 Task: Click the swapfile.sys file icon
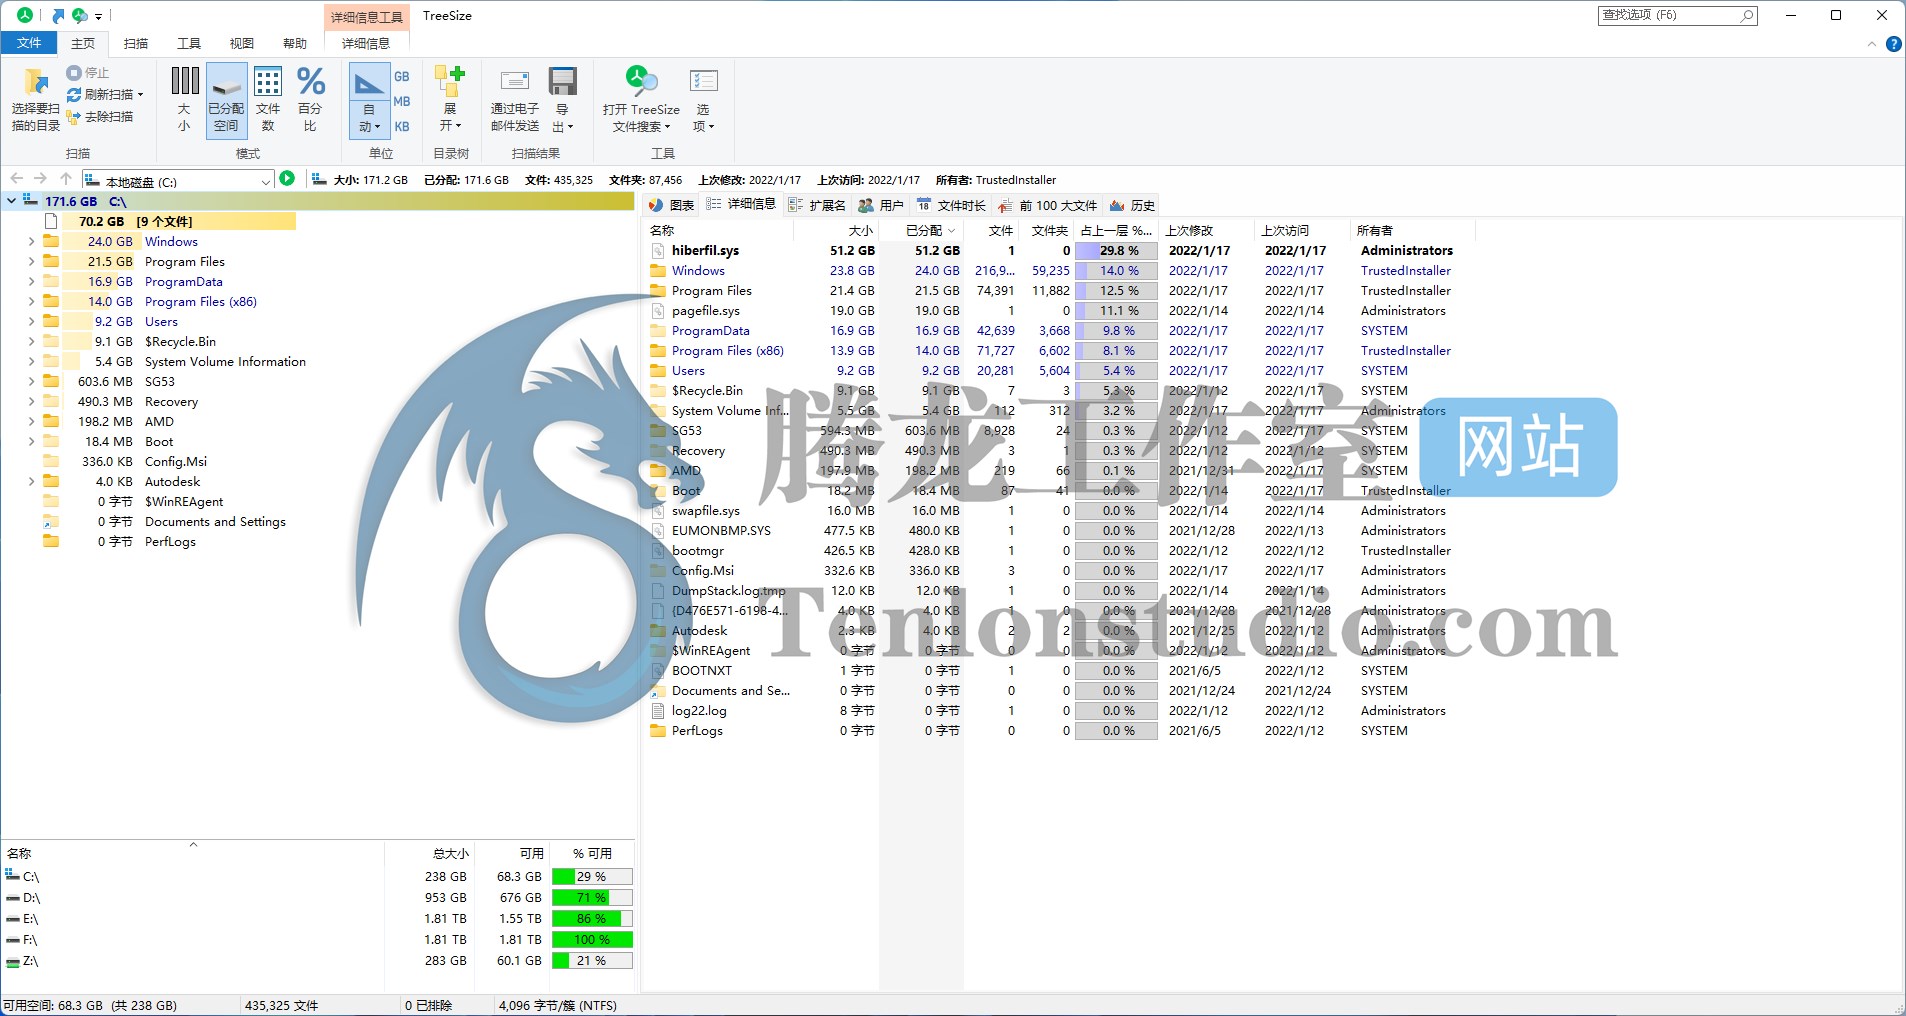tap(657, 511)
